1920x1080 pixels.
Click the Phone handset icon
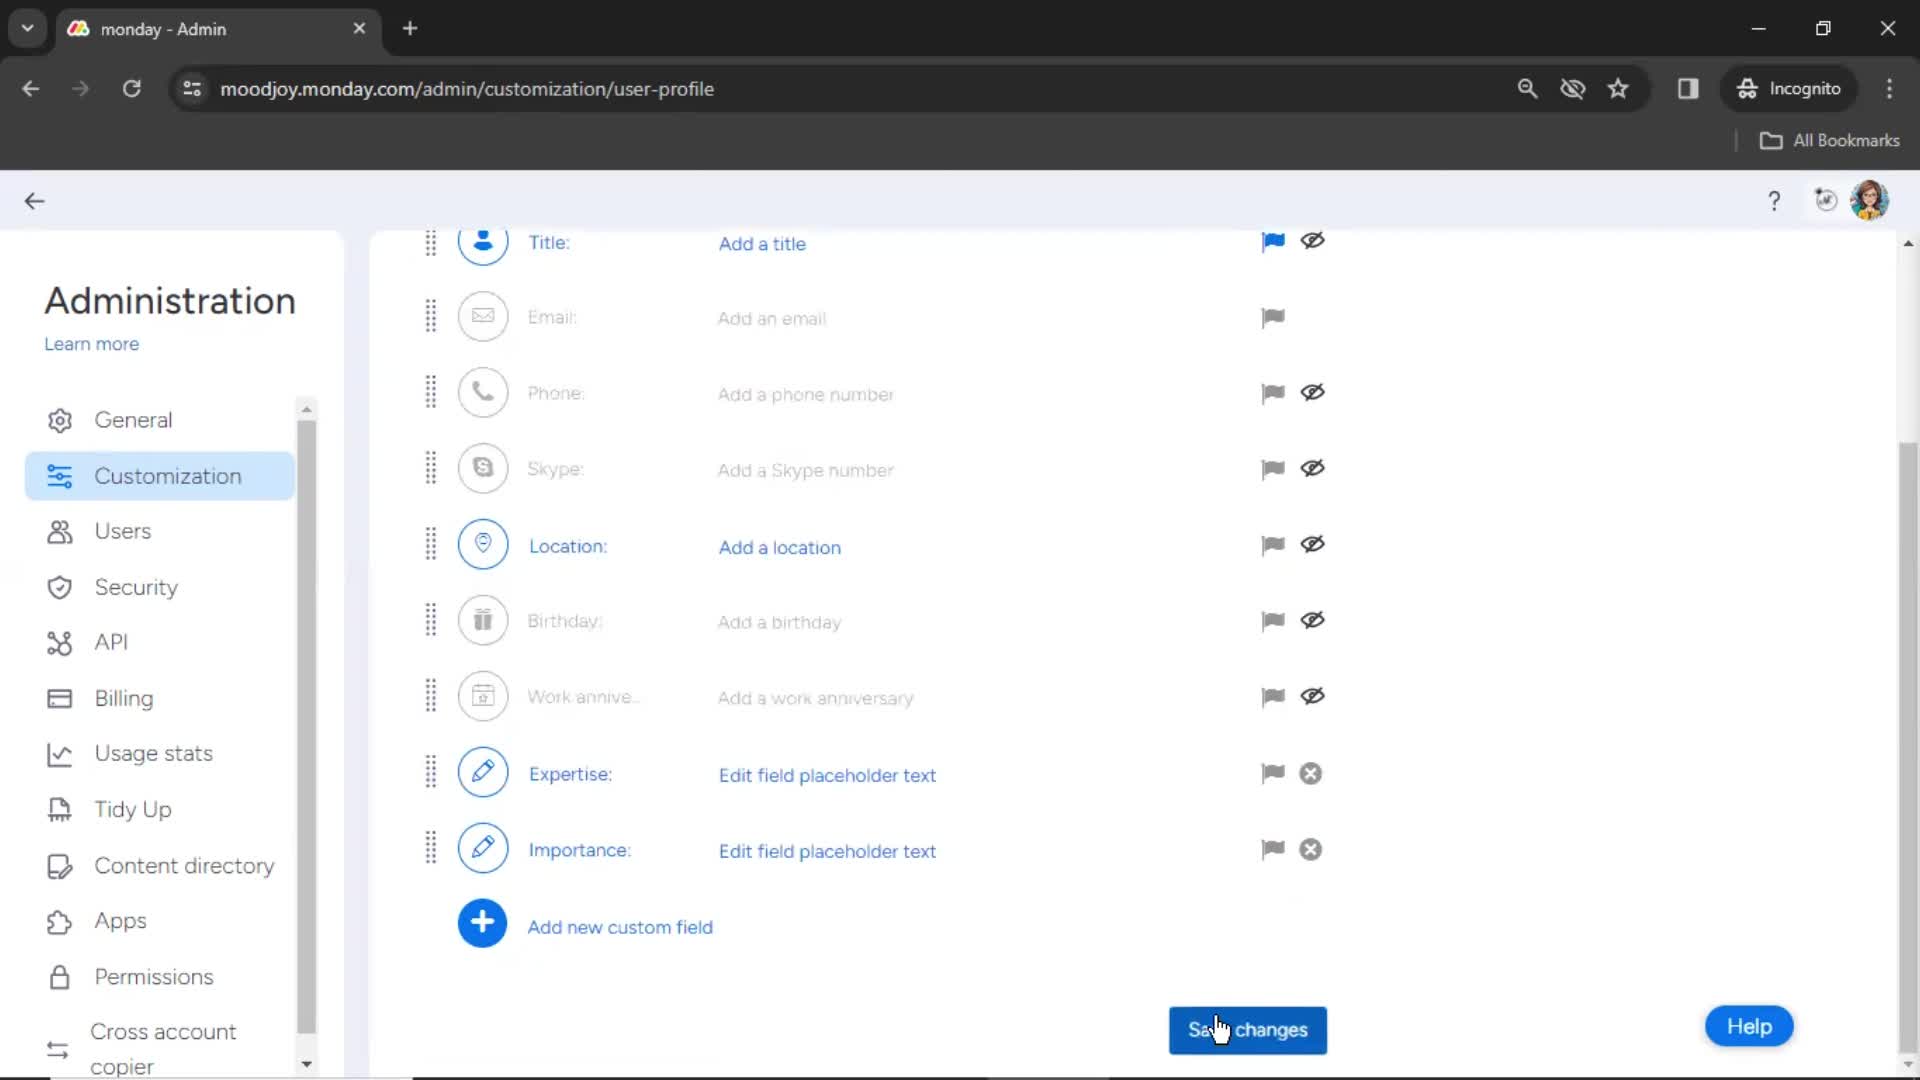pos(483,393)
